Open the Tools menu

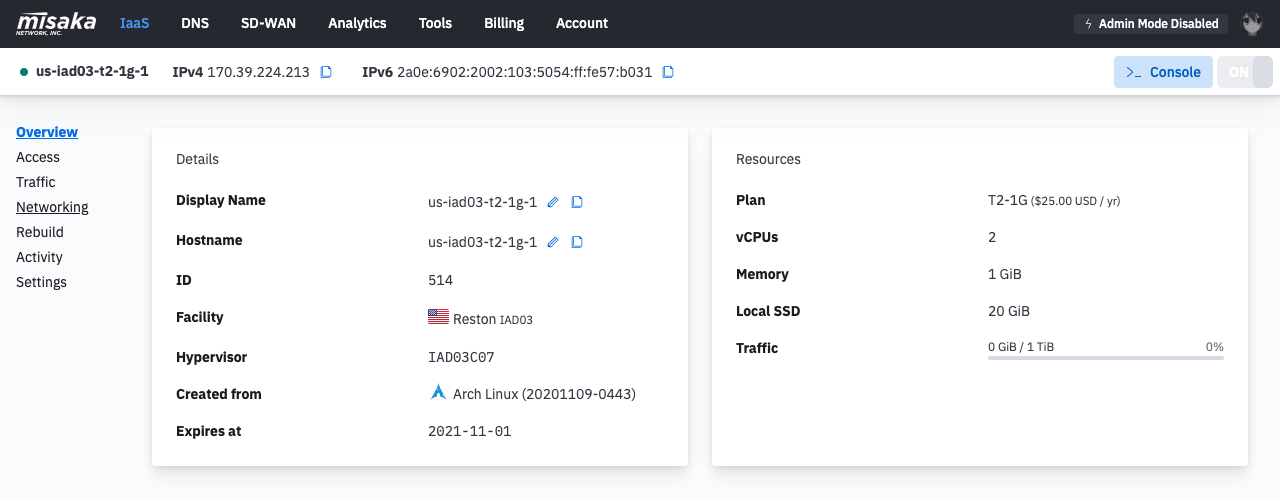[435, 23]
